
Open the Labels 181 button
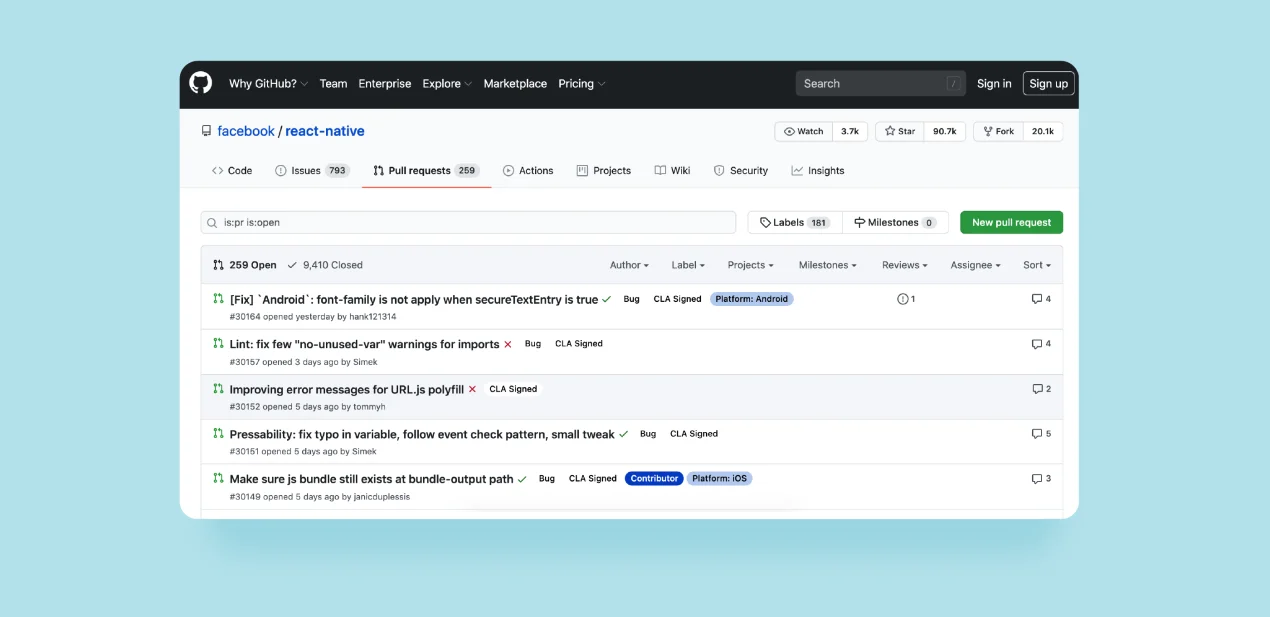pyautogui.click(x=795, y=223)
